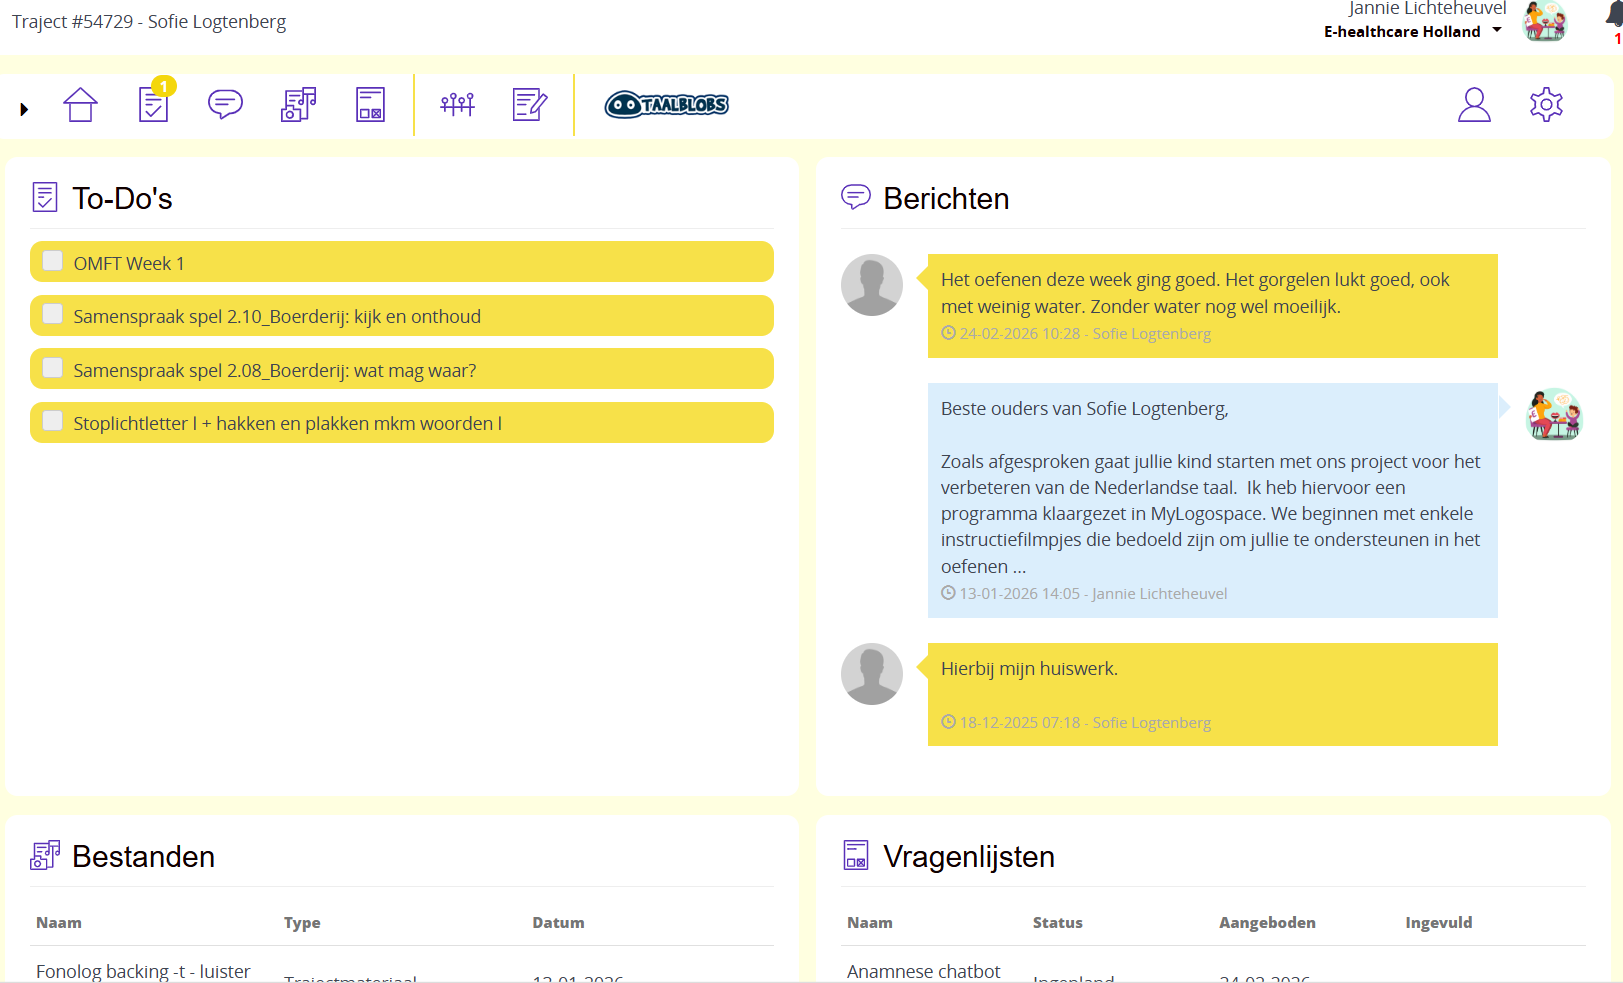Open the Anamnese chatbot questionnaire
The width and height of the screenshot is (1623, 983).
coord(923,971)
